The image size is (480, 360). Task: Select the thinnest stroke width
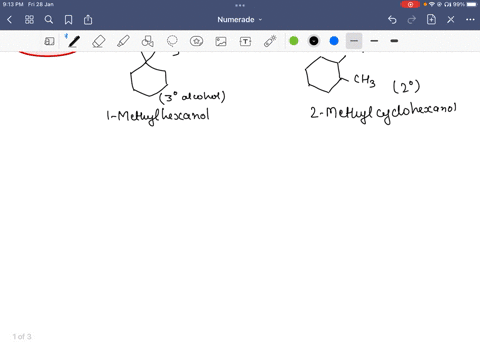click(354, 41)
